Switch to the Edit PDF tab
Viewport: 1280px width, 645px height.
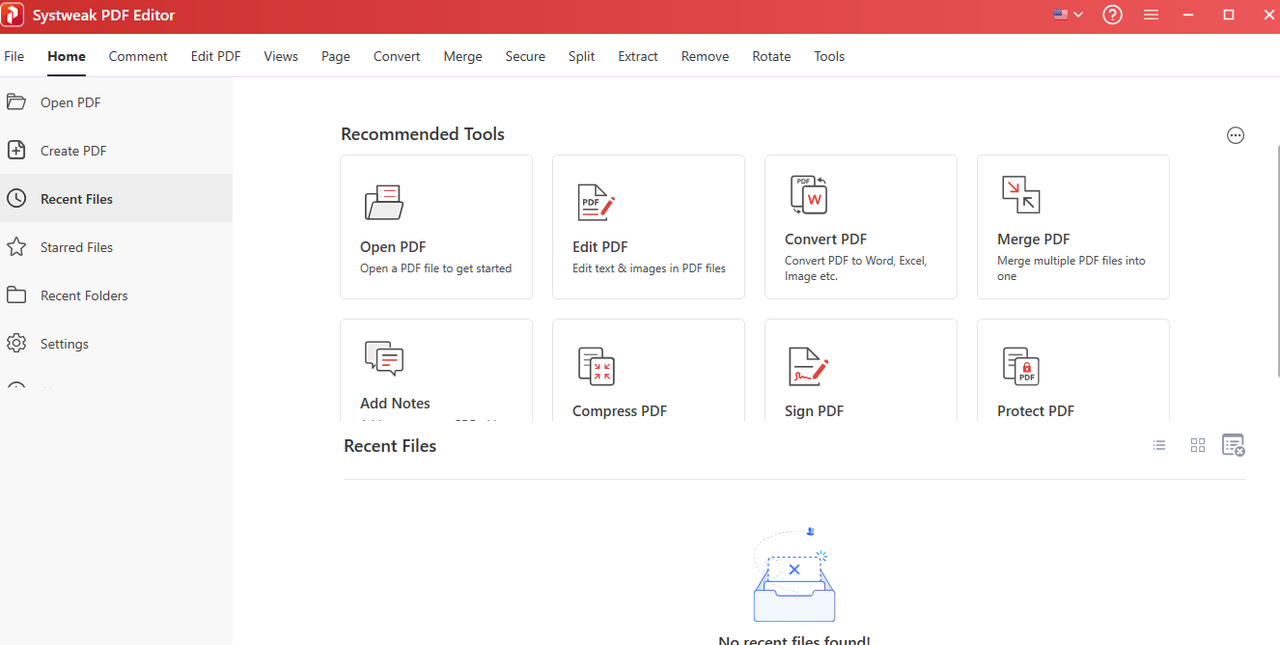pyautogui.click(x=216, y=56)
